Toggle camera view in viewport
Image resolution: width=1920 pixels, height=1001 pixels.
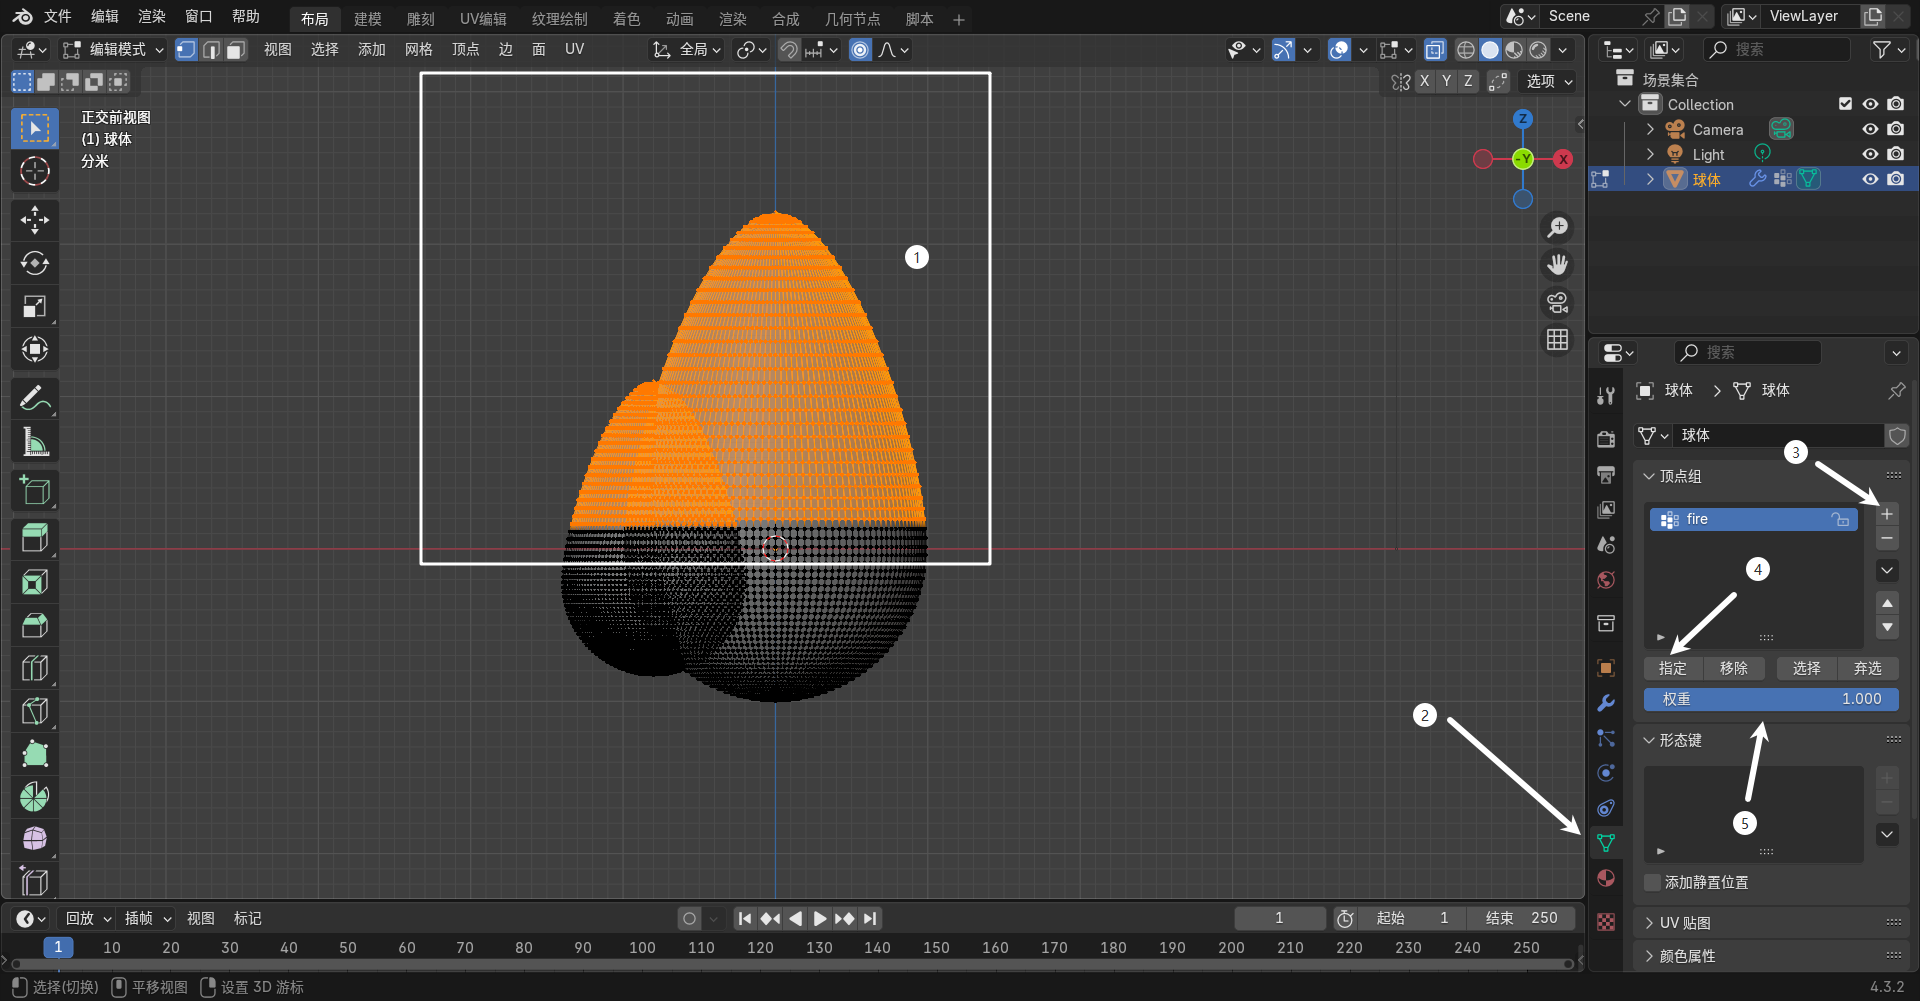(x=1557, y=302)
